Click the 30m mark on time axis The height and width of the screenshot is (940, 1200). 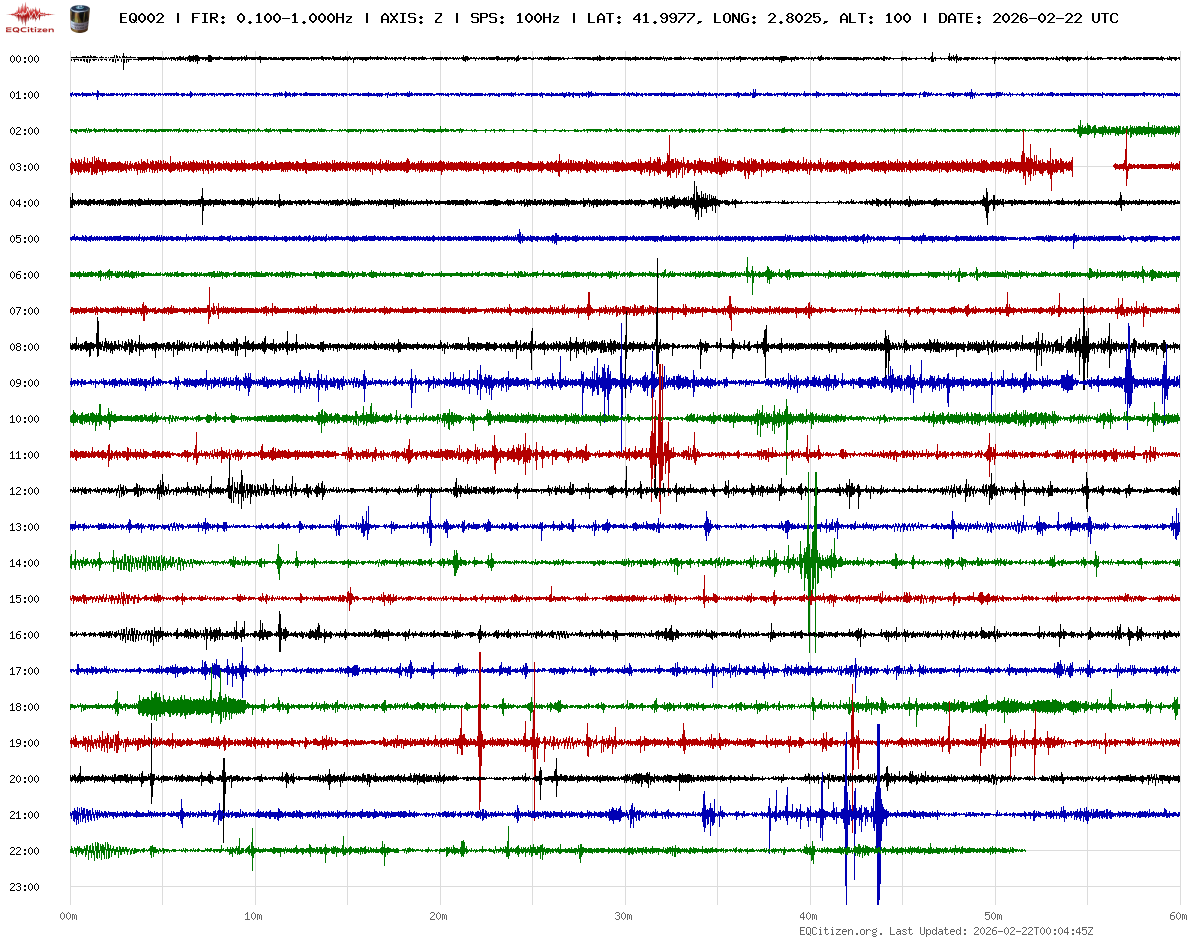(624, 916)
